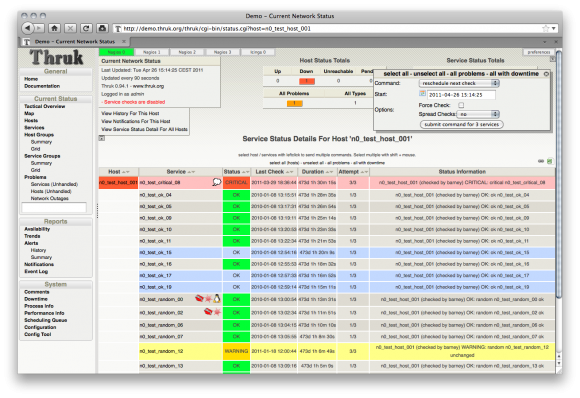Screen dimensions: 580x398
Task: Open the preferences button
Action: click(539, 52)
